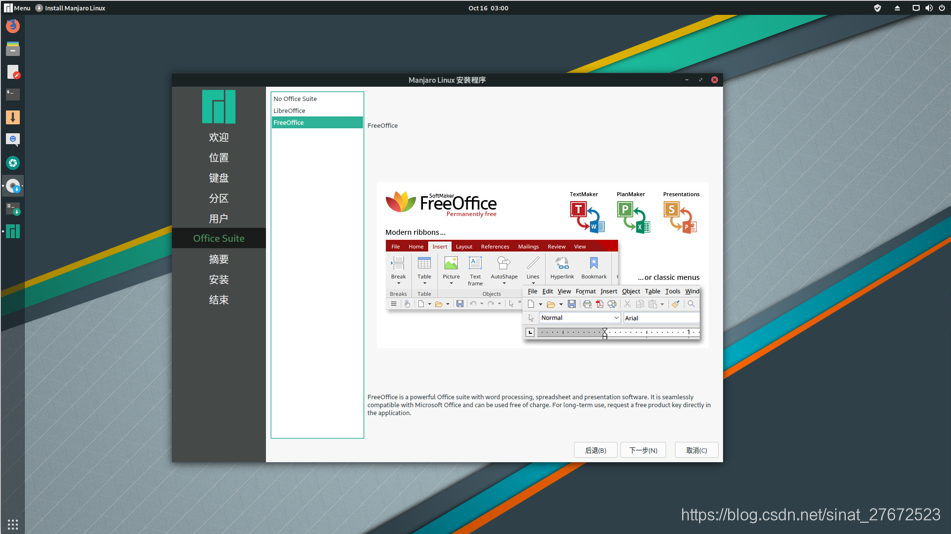Select LibreOffice in the list
This screenshot has width=951, height=534.
(x=317, y=110)
